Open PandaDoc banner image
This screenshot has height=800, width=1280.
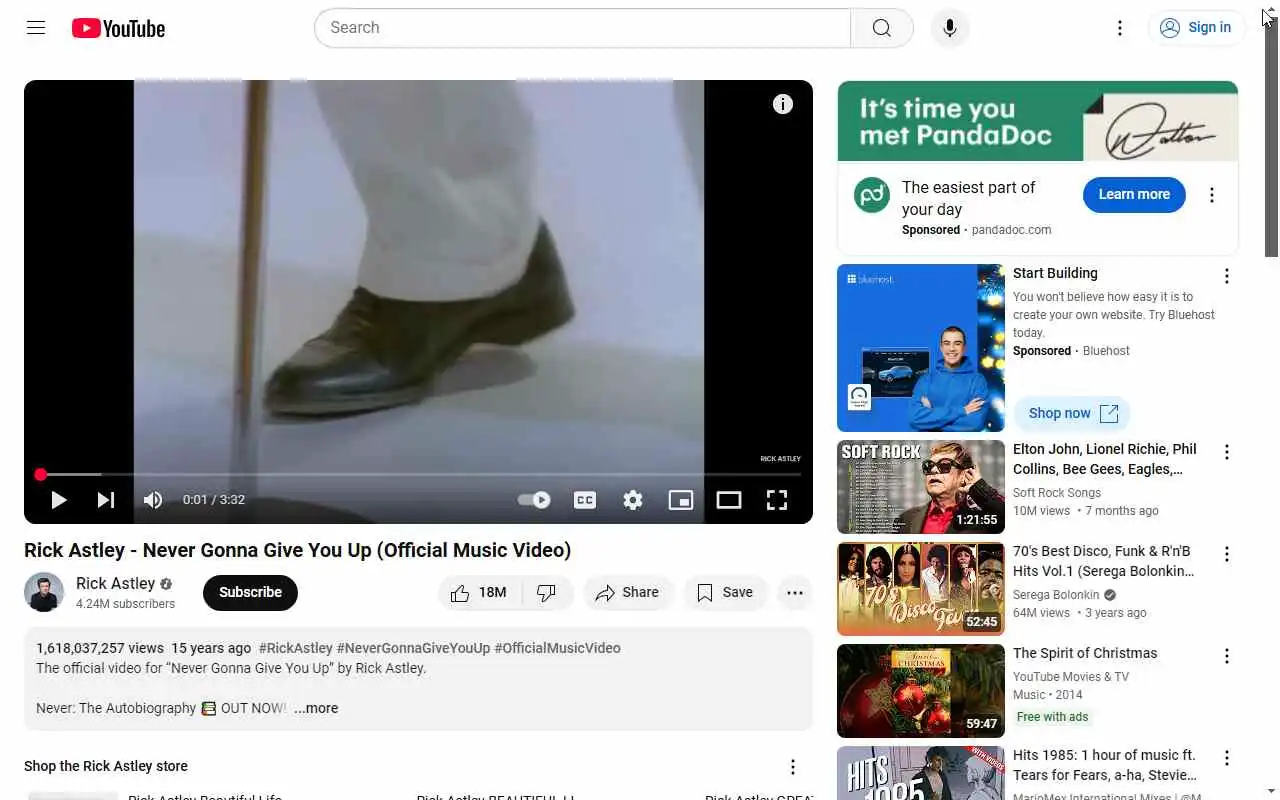[x=1038, y=121]
